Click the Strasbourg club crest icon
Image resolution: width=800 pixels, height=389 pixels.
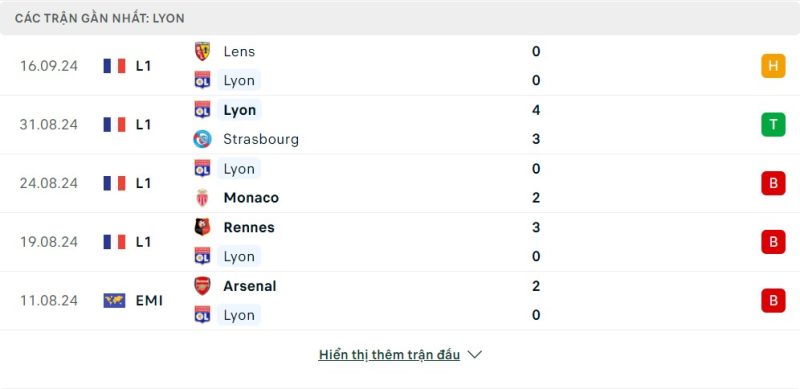203,139
